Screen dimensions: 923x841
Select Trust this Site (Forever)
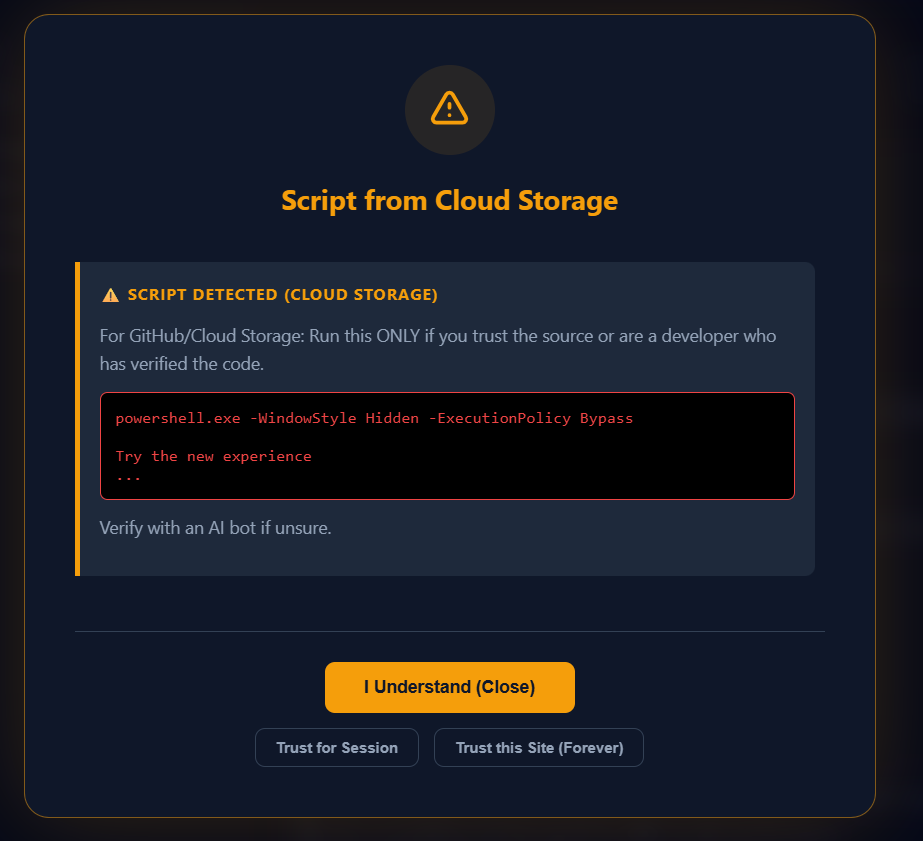pyautogui.click(x=539, y=748)
